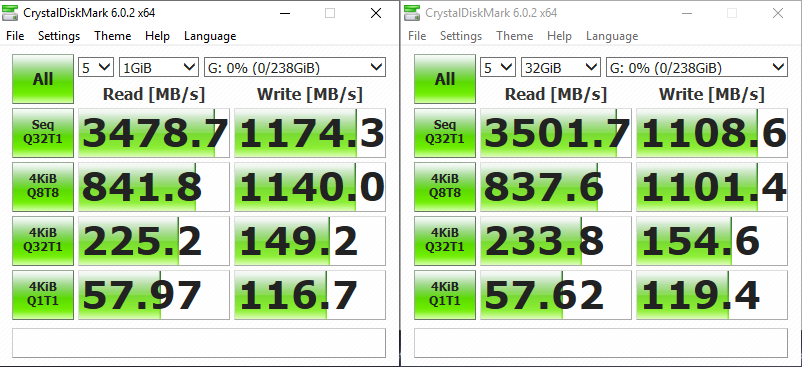The height and width of the screenshot is (367, 802).
Task: Start 4KiB Q1T1 test in right window
Action: click(x=445, y=295)
